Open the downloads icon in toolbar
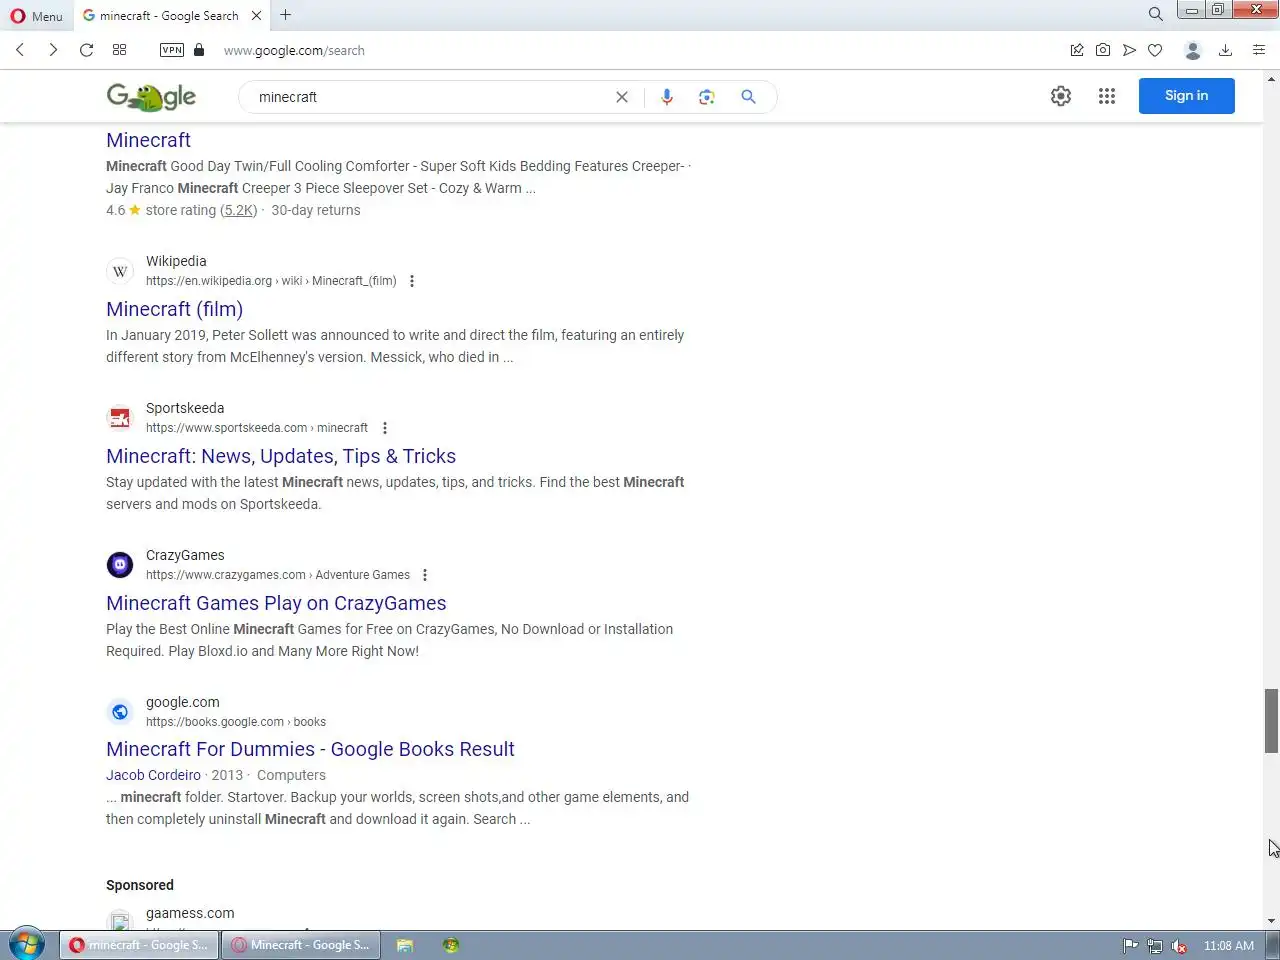Screen dimensions: 1280x960 pyautogui.click(x=1225, y=50)
